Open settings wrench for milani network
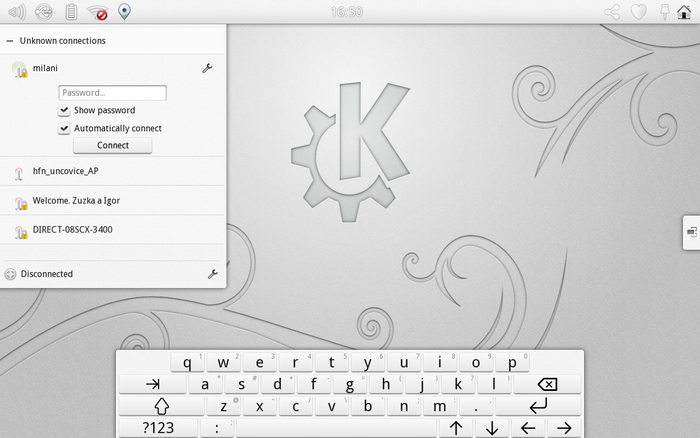The image size is (700, 438). coord(207,68)
